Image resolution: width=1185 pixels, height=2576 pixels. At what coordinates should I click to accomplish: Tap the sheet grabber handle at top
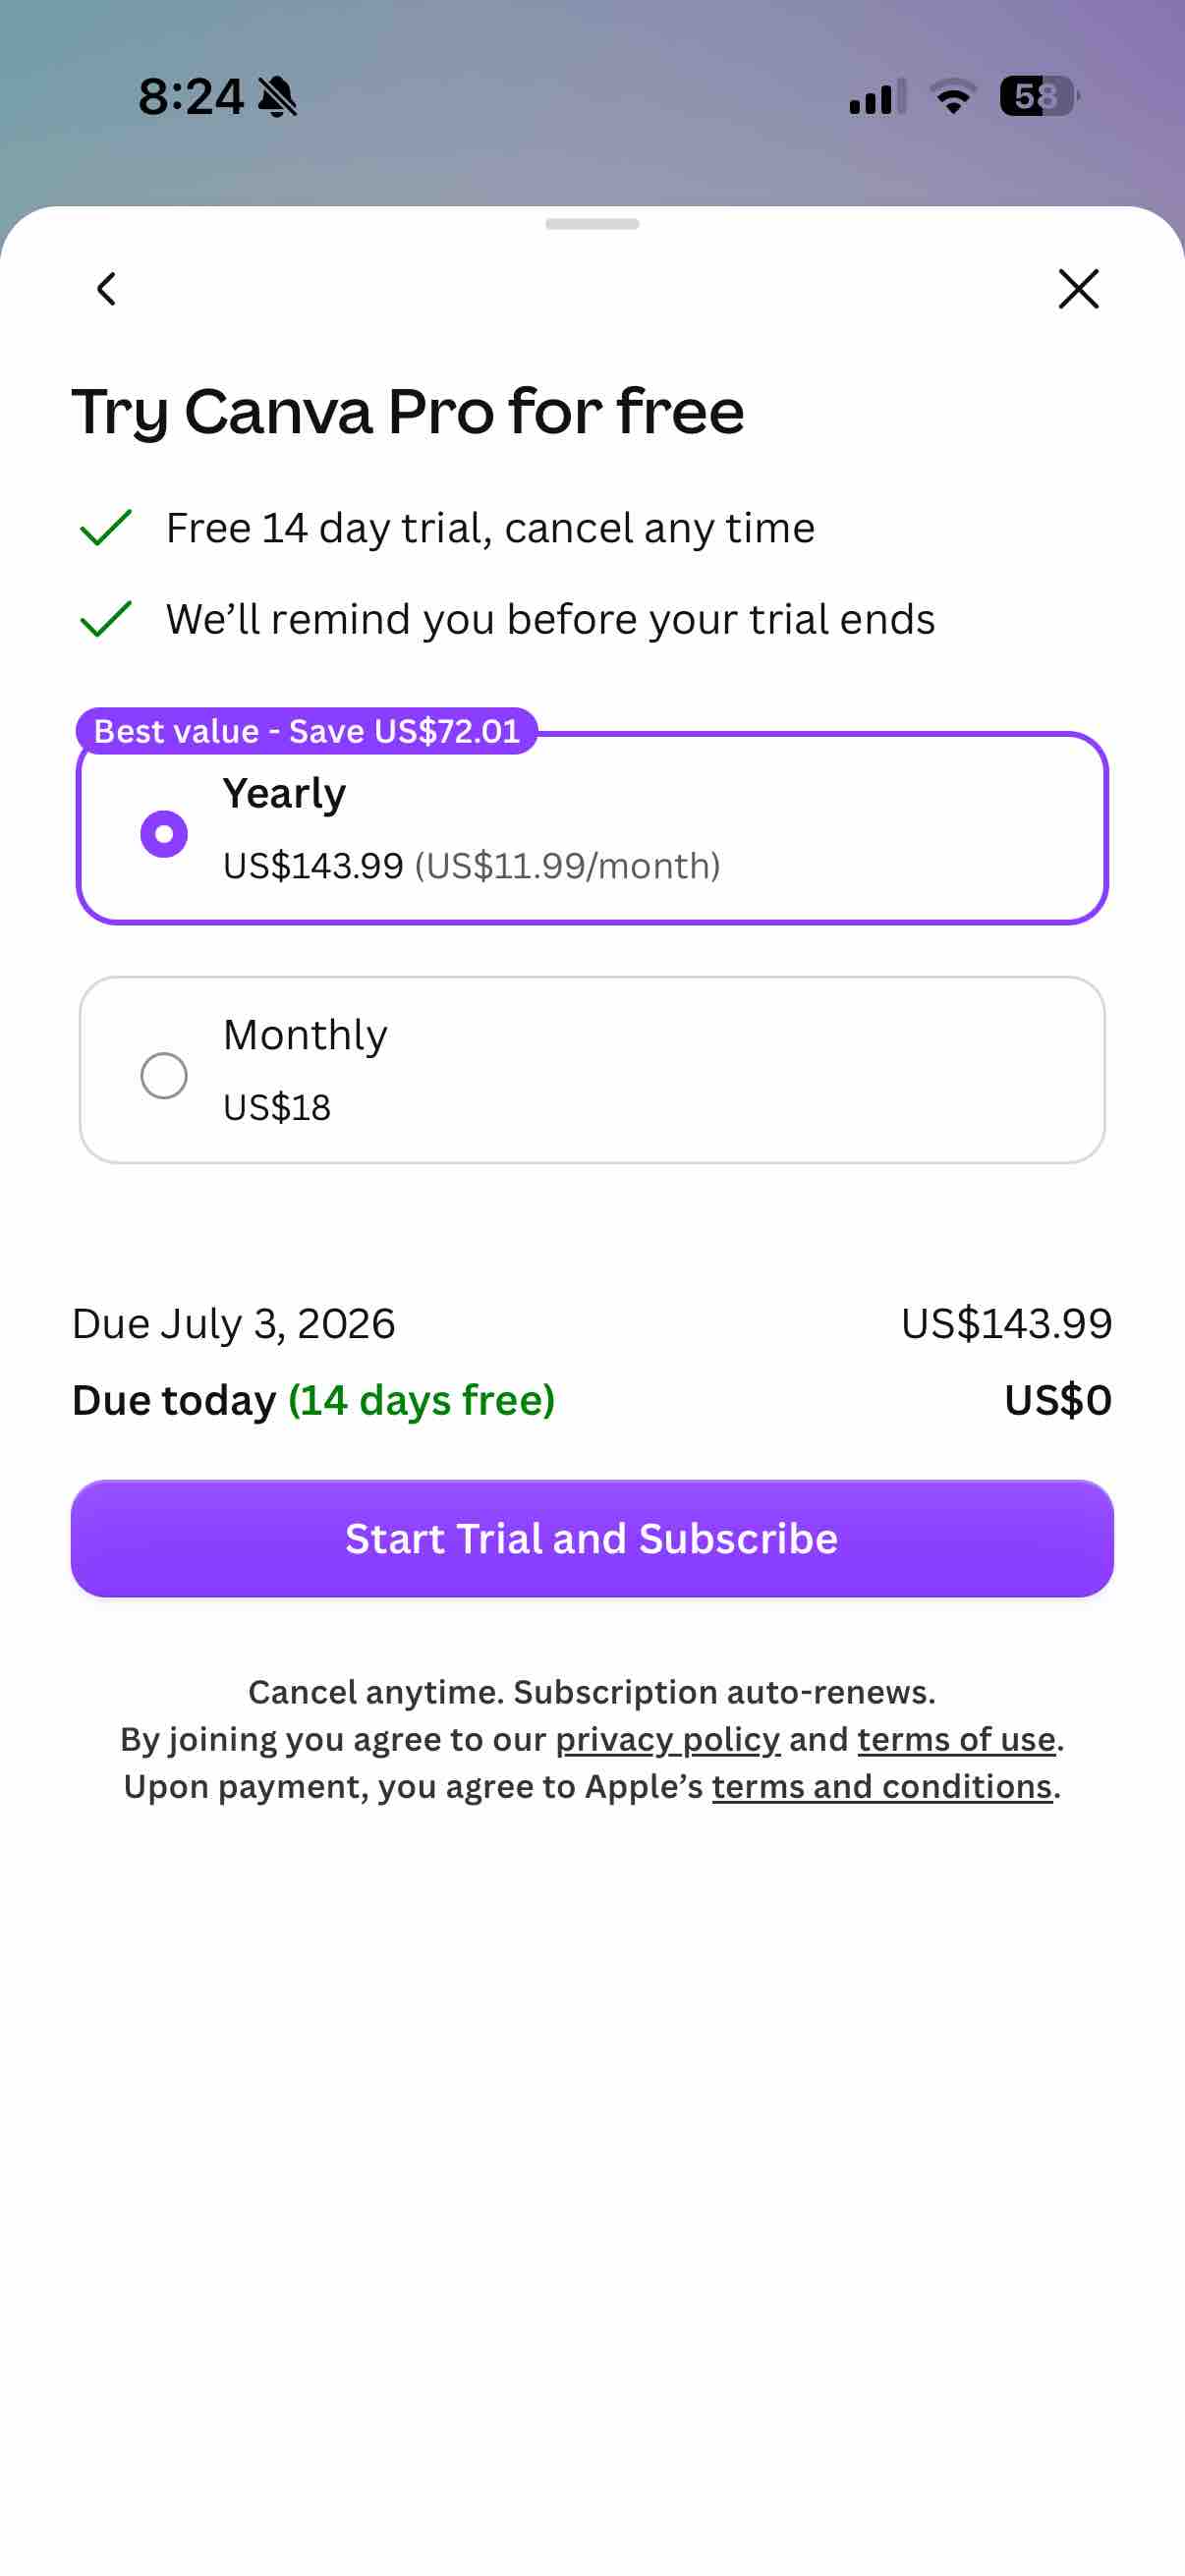tap(592, 224)
